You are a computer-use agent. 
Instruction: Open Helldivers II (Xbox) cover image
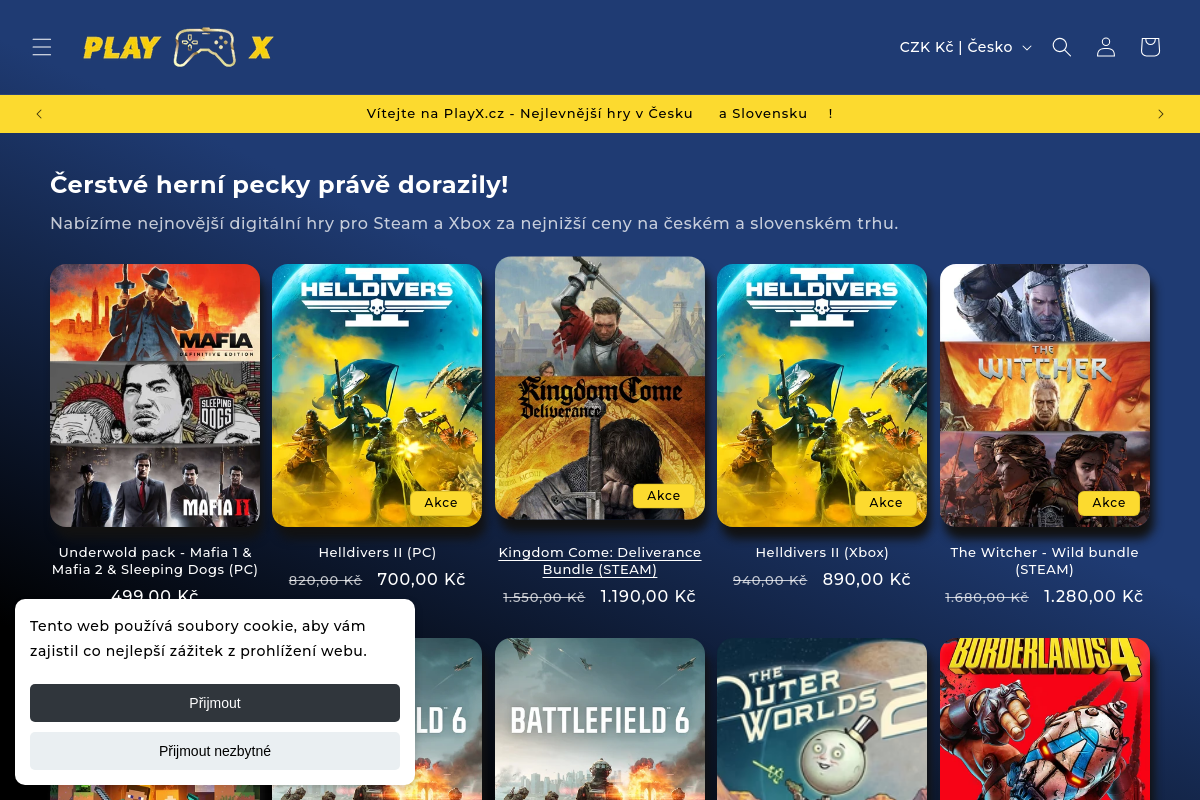822,395
